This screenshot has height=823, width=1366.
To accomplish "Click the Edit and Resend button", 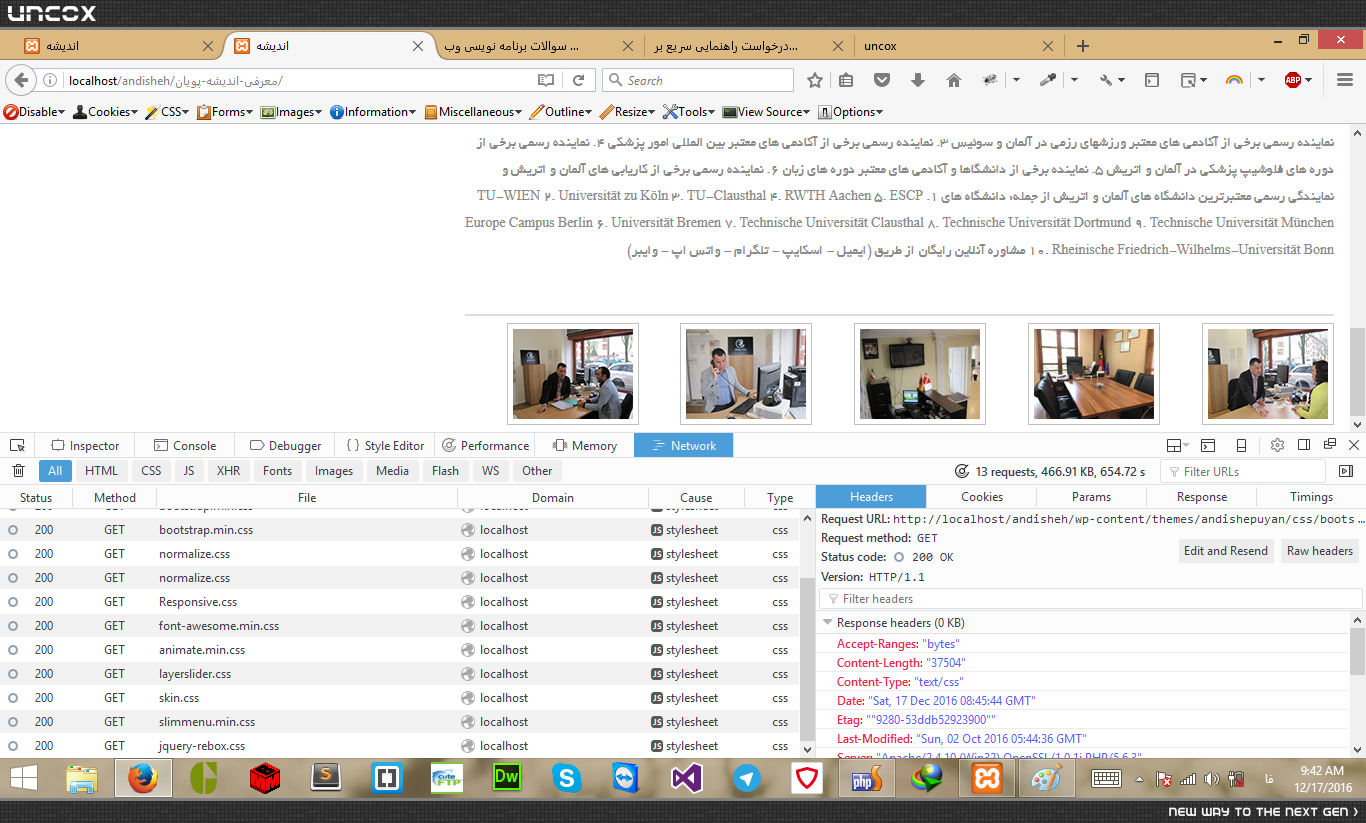I will (x=1225, y=551).
